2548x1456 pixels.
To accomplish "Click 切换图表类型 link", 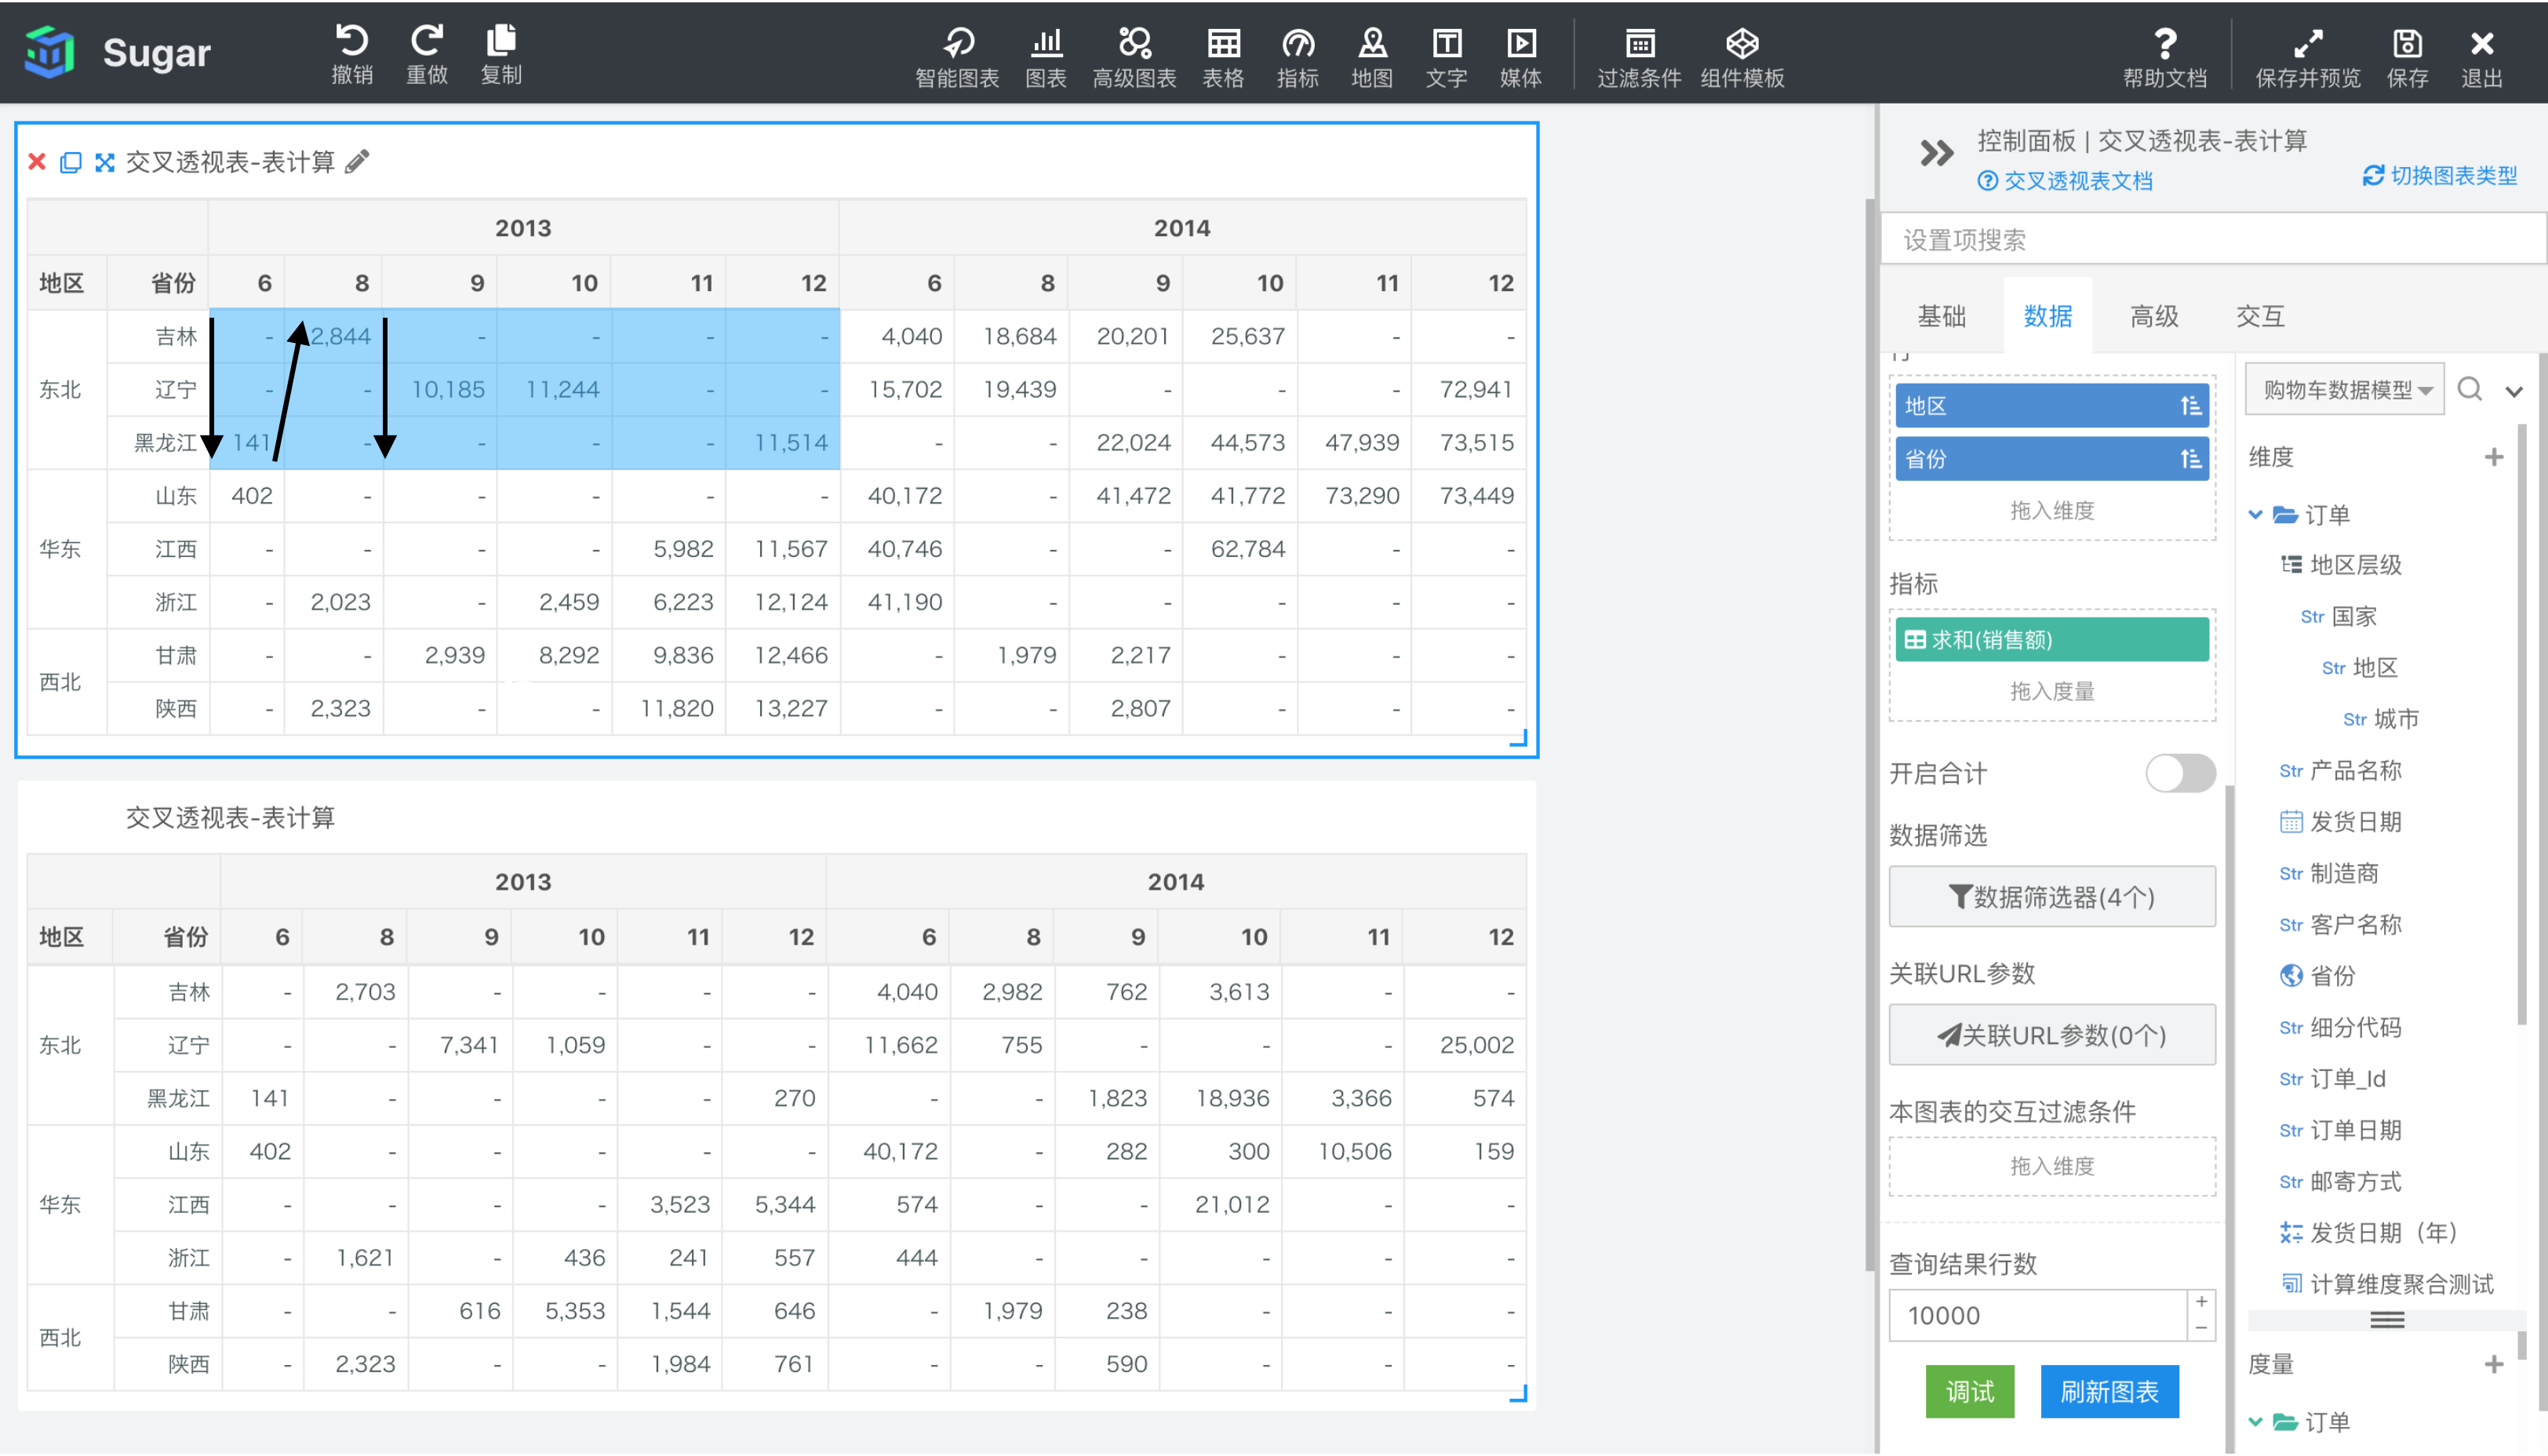I will pyautogui.click(x=2439, y=176).
